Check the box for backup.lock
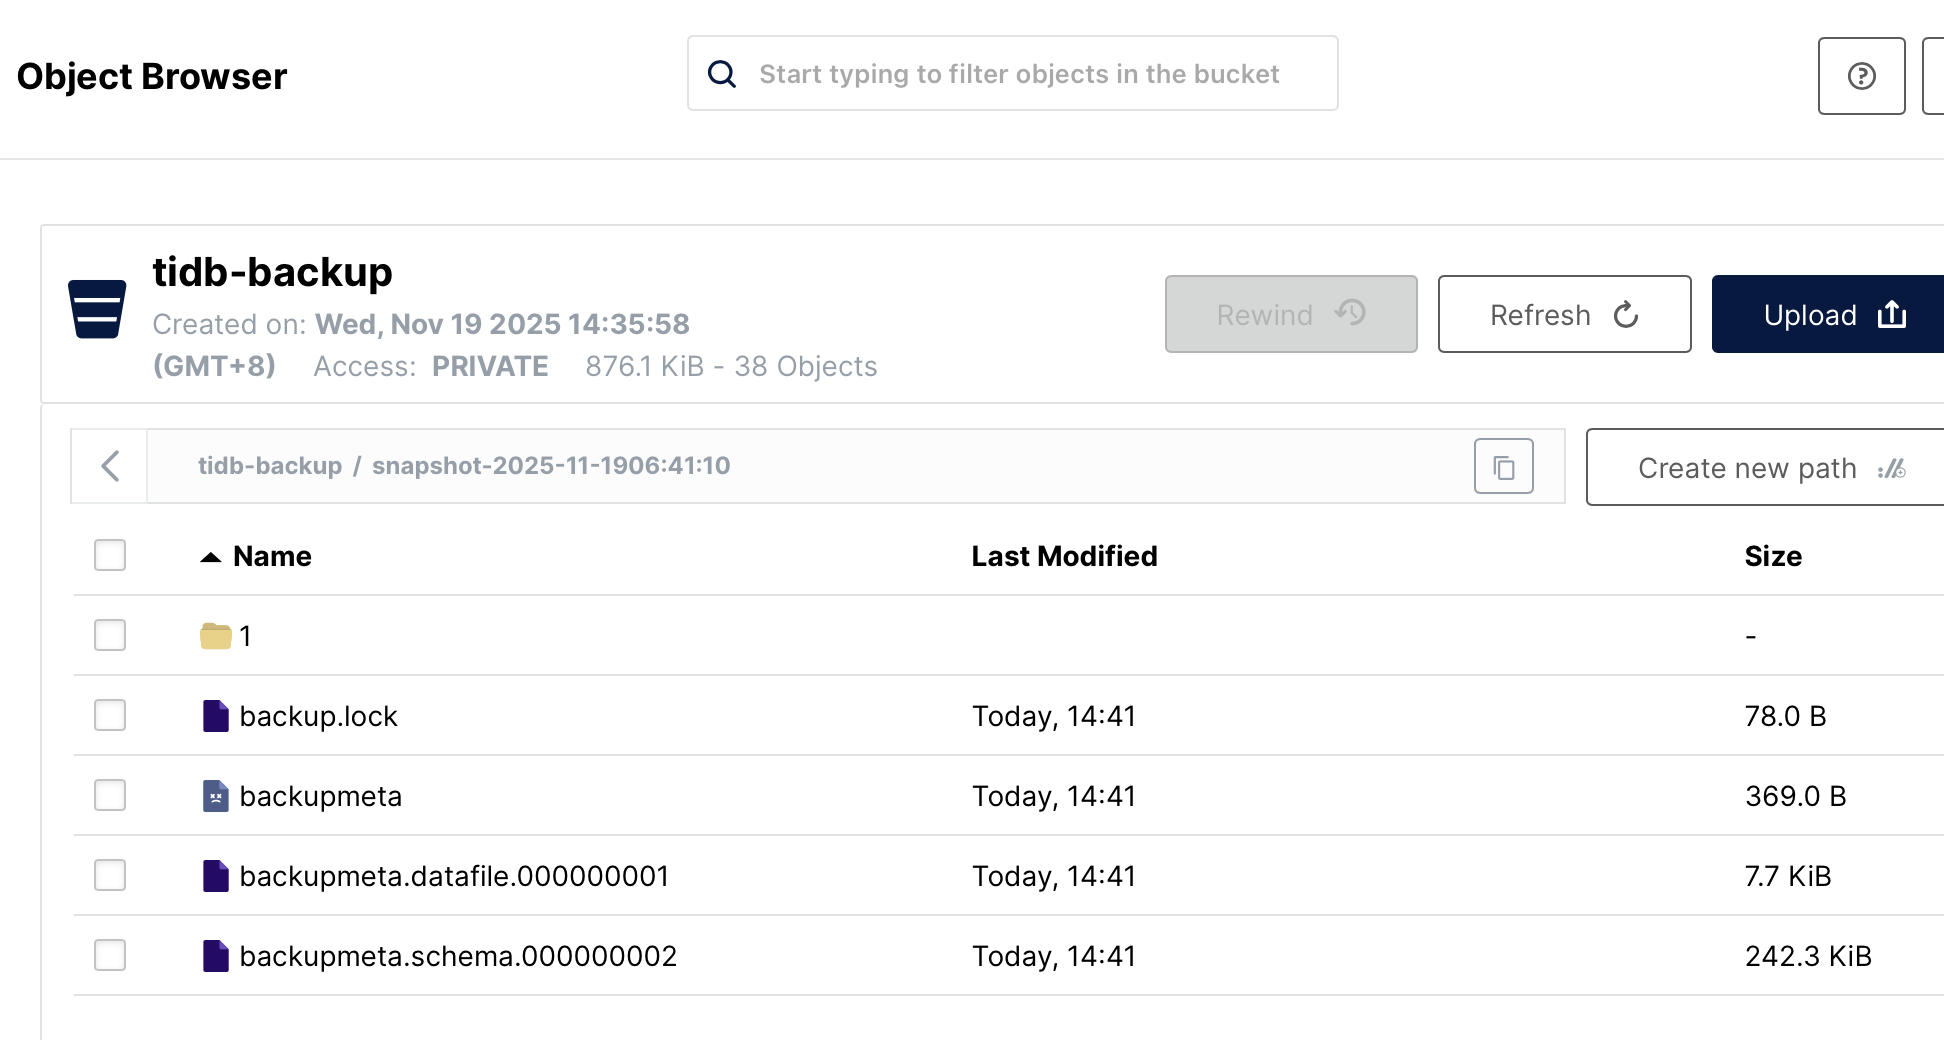This screenshot has width=1944, height=1040. [110, 715]
